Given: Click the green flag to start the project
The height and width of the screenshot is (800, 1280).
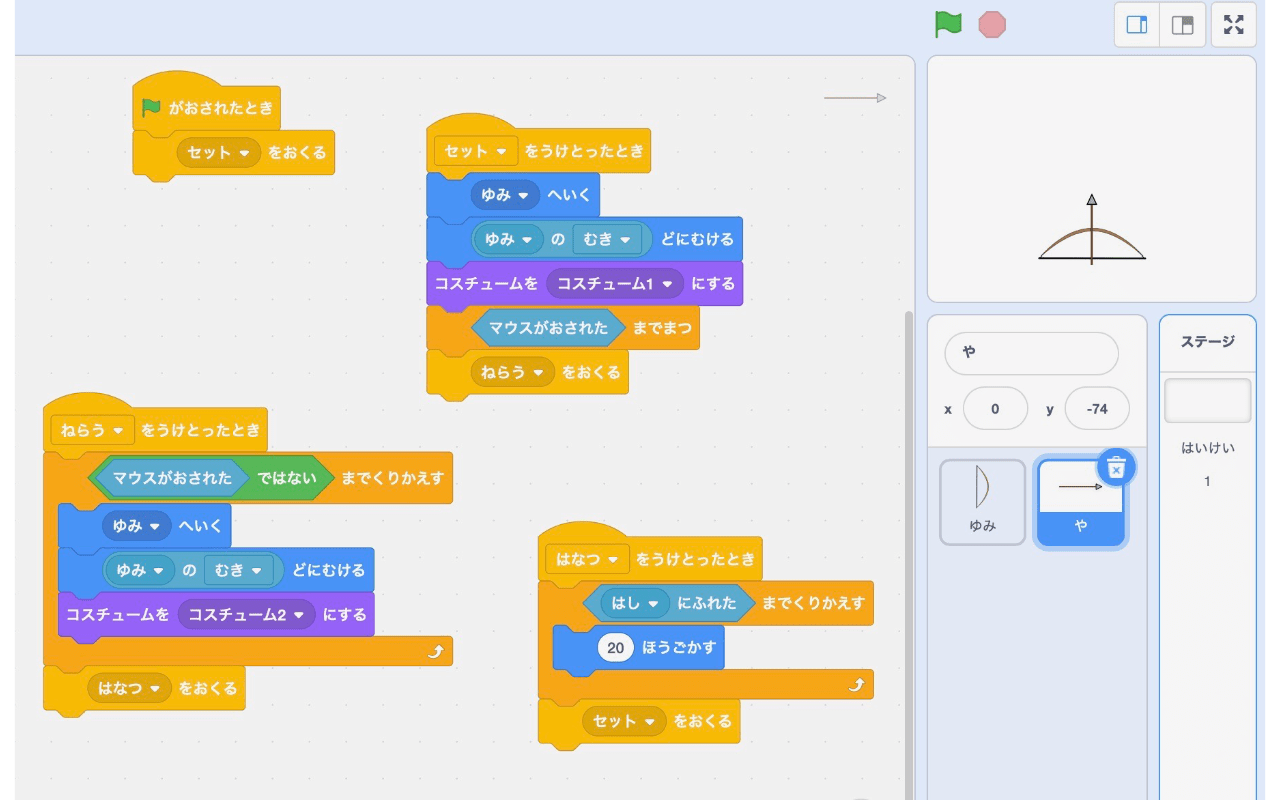Looking at the screenshot, I should [948, 25].
